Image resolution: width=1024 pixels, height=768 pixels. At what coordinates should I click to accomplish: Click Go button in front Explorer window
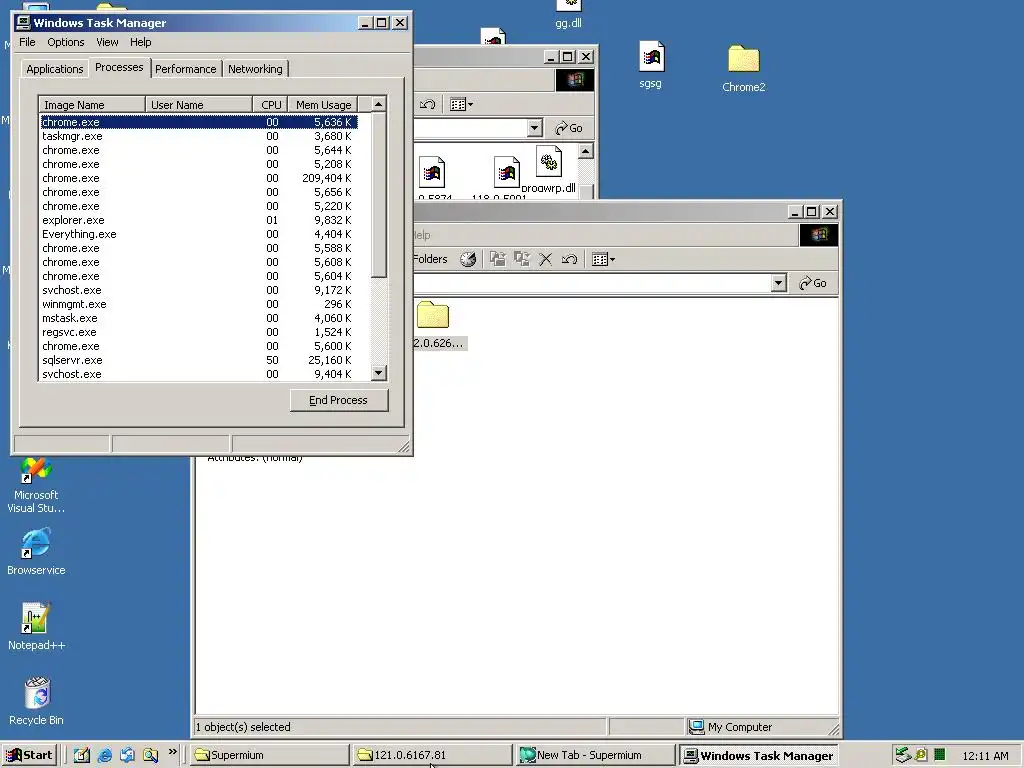pyautogui.click(x=813, y=283)
